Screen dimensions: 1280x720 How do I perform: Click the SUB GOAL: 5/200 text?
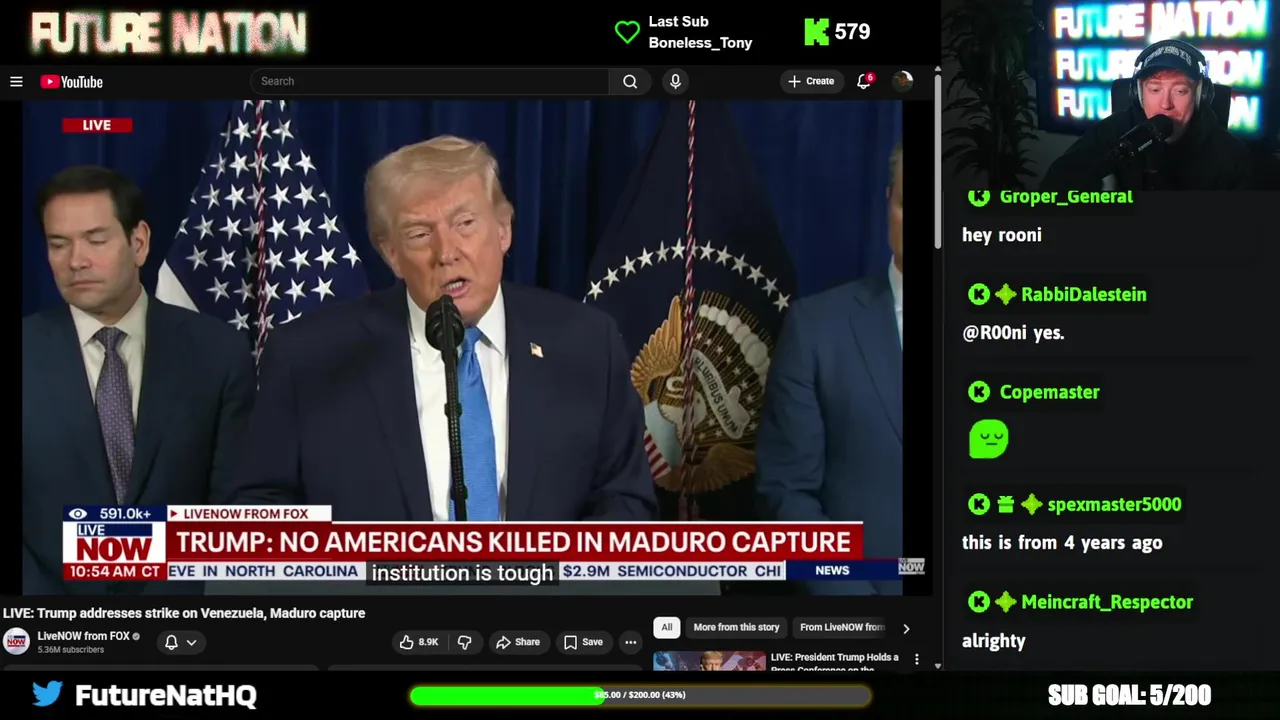1129,695
